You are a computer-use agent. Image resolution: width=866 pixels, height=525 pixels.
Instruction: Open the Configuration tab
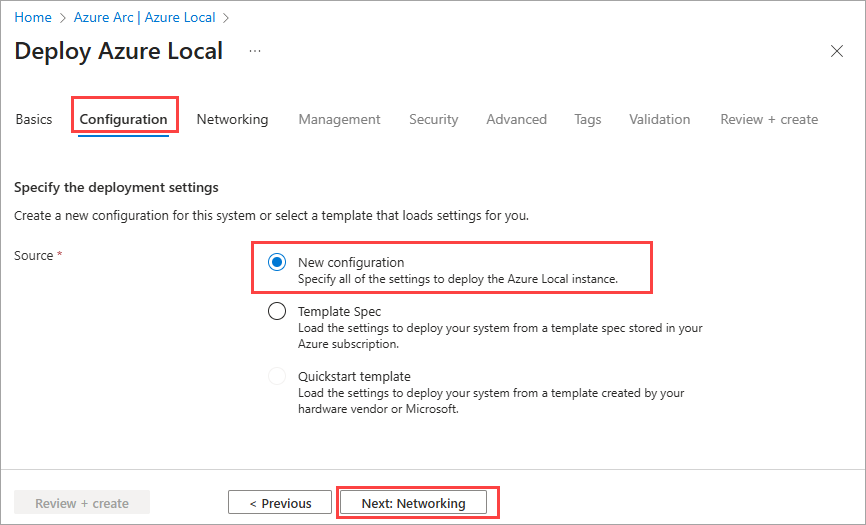point(123,119)
